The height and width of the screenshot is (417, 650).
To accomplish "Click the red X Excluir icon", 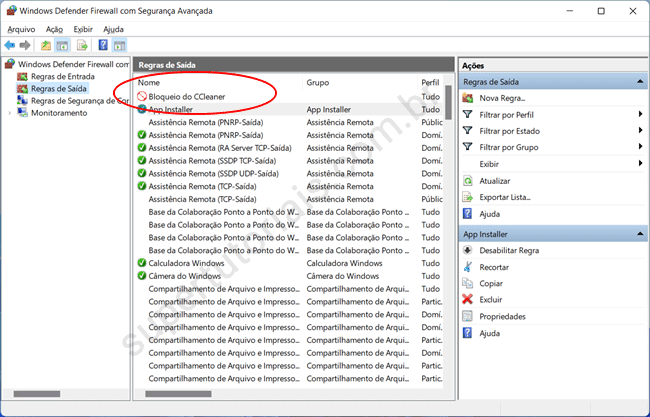I will coord(468,299).
